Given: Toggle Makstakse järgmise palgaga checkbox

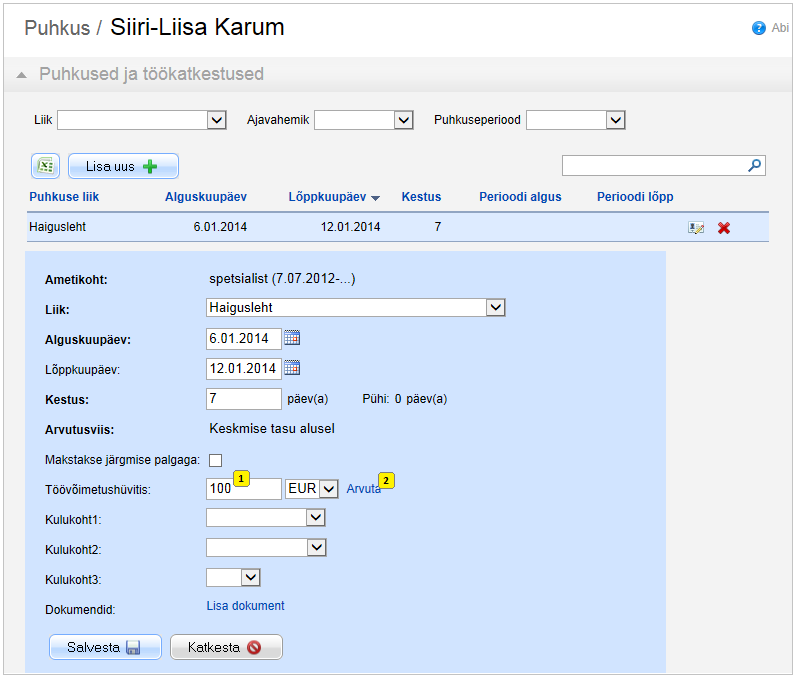Looking at the screenshot, I should [215, 460].
